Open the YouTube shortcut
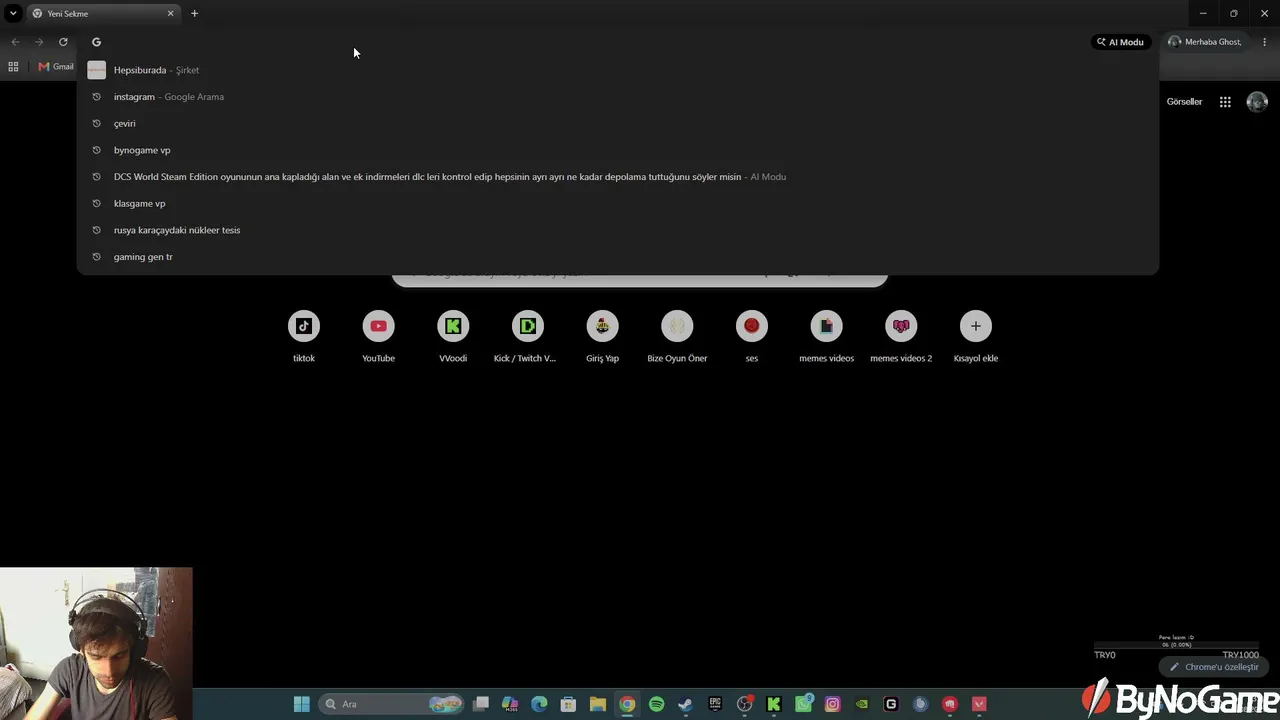The image size is (1280, 720). tap(378, 337)
